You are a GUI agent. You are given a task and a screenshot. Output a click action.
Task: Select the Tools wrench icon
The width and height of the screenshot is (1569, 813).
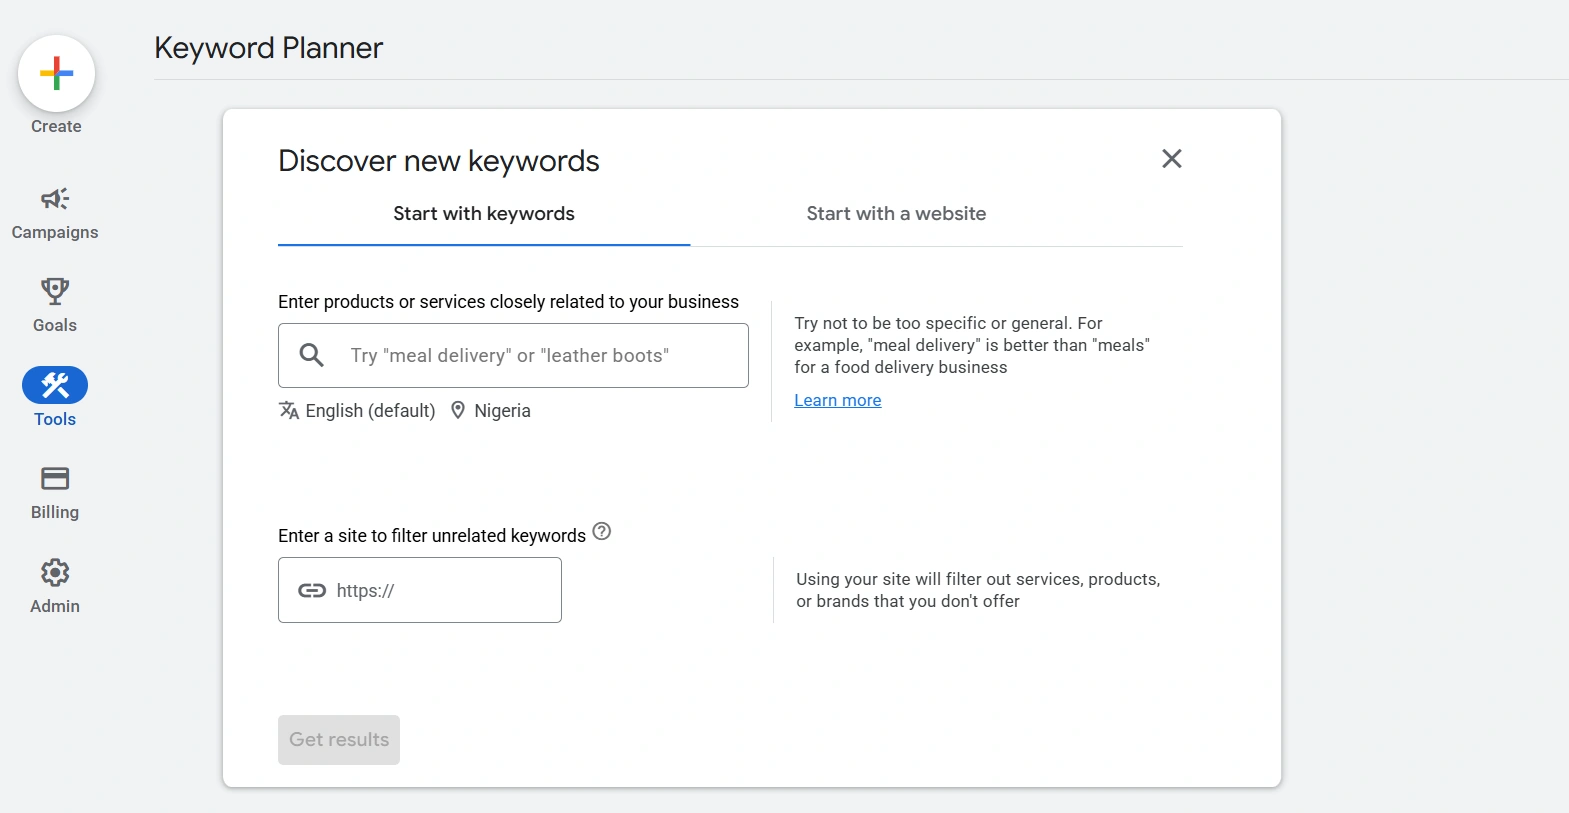coord(55,385)
